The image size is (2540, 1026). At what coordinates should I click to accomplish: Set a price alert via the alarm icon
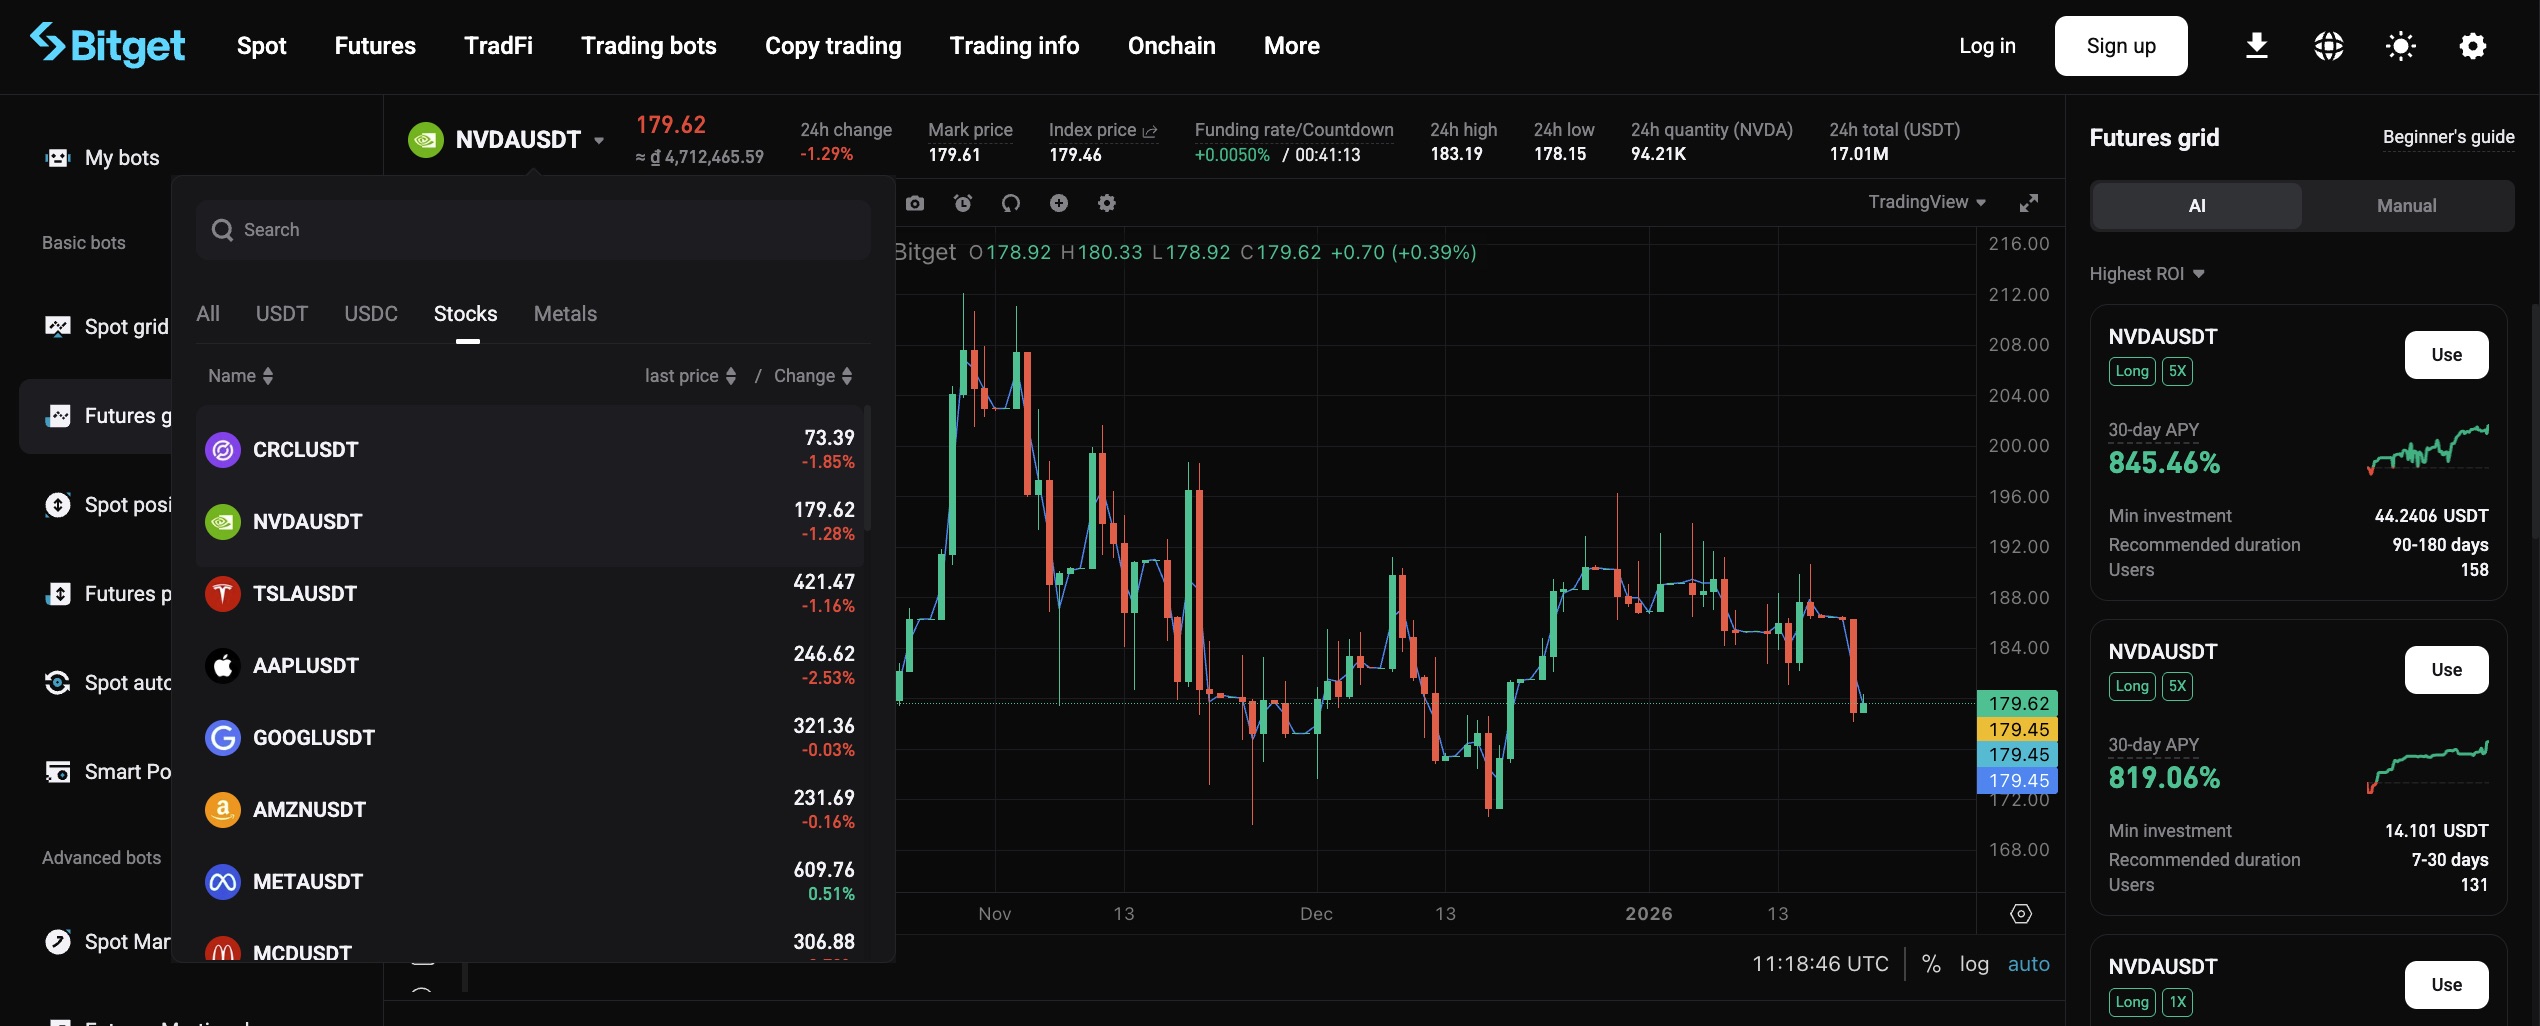pyautogui.click(x=963, y=203)
